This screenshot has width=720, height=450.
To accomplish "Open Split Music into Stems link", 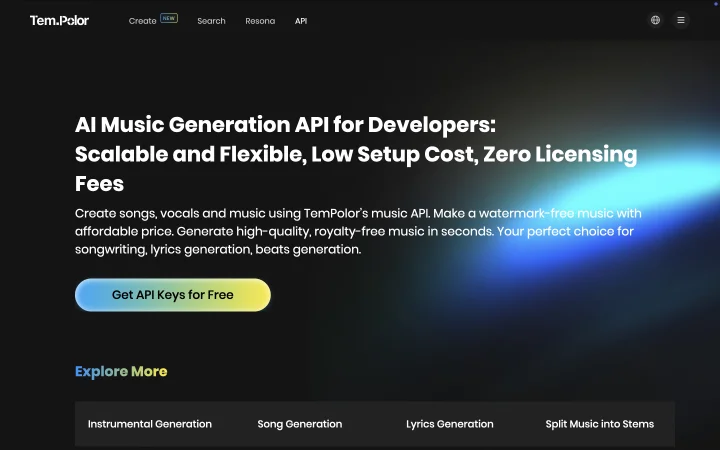I will [x=600, y=424].
